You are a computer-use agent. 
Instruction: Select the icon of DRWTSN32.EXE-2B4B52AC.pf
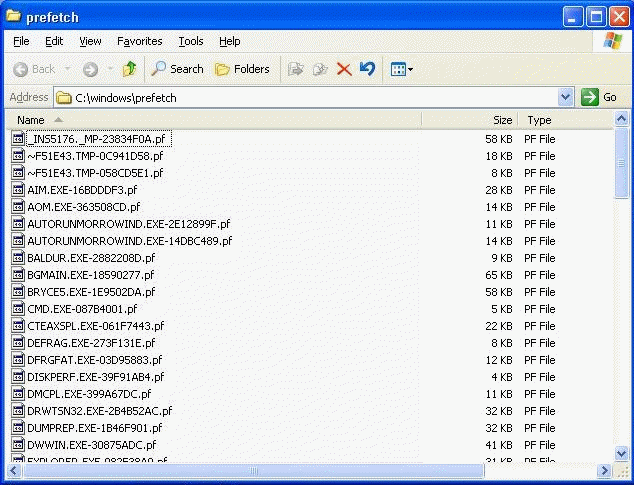(18, 411)
